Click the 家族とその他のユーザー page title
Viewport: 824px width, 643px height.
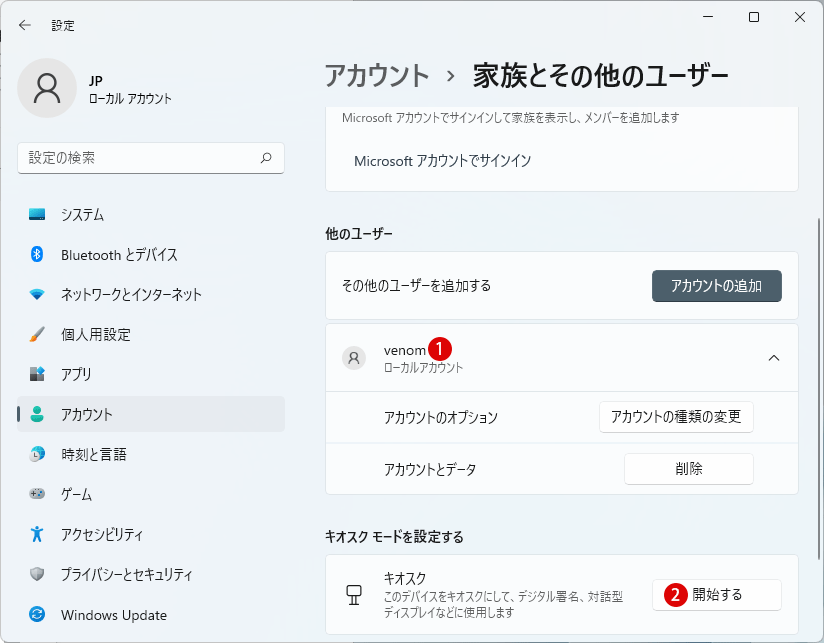(601, 76)
